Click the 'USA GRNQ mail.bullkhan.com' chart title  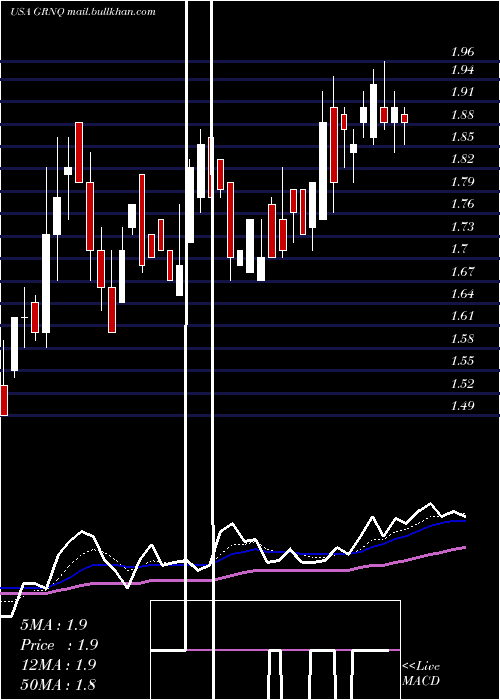pos(83,12)
